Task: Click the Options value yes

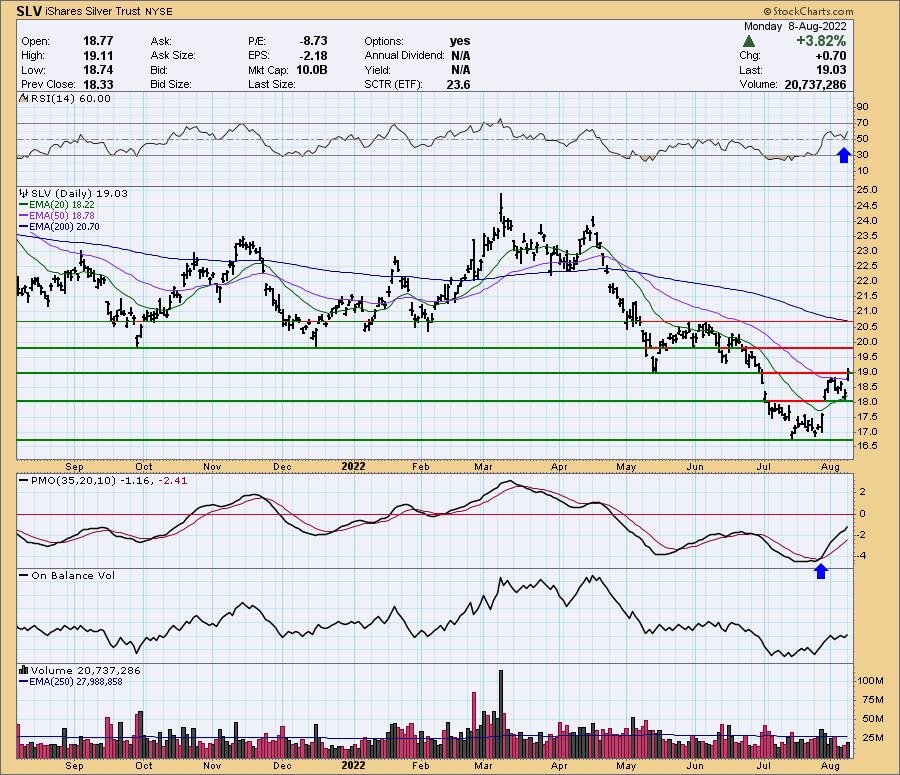Action: (x=460, y=41)
